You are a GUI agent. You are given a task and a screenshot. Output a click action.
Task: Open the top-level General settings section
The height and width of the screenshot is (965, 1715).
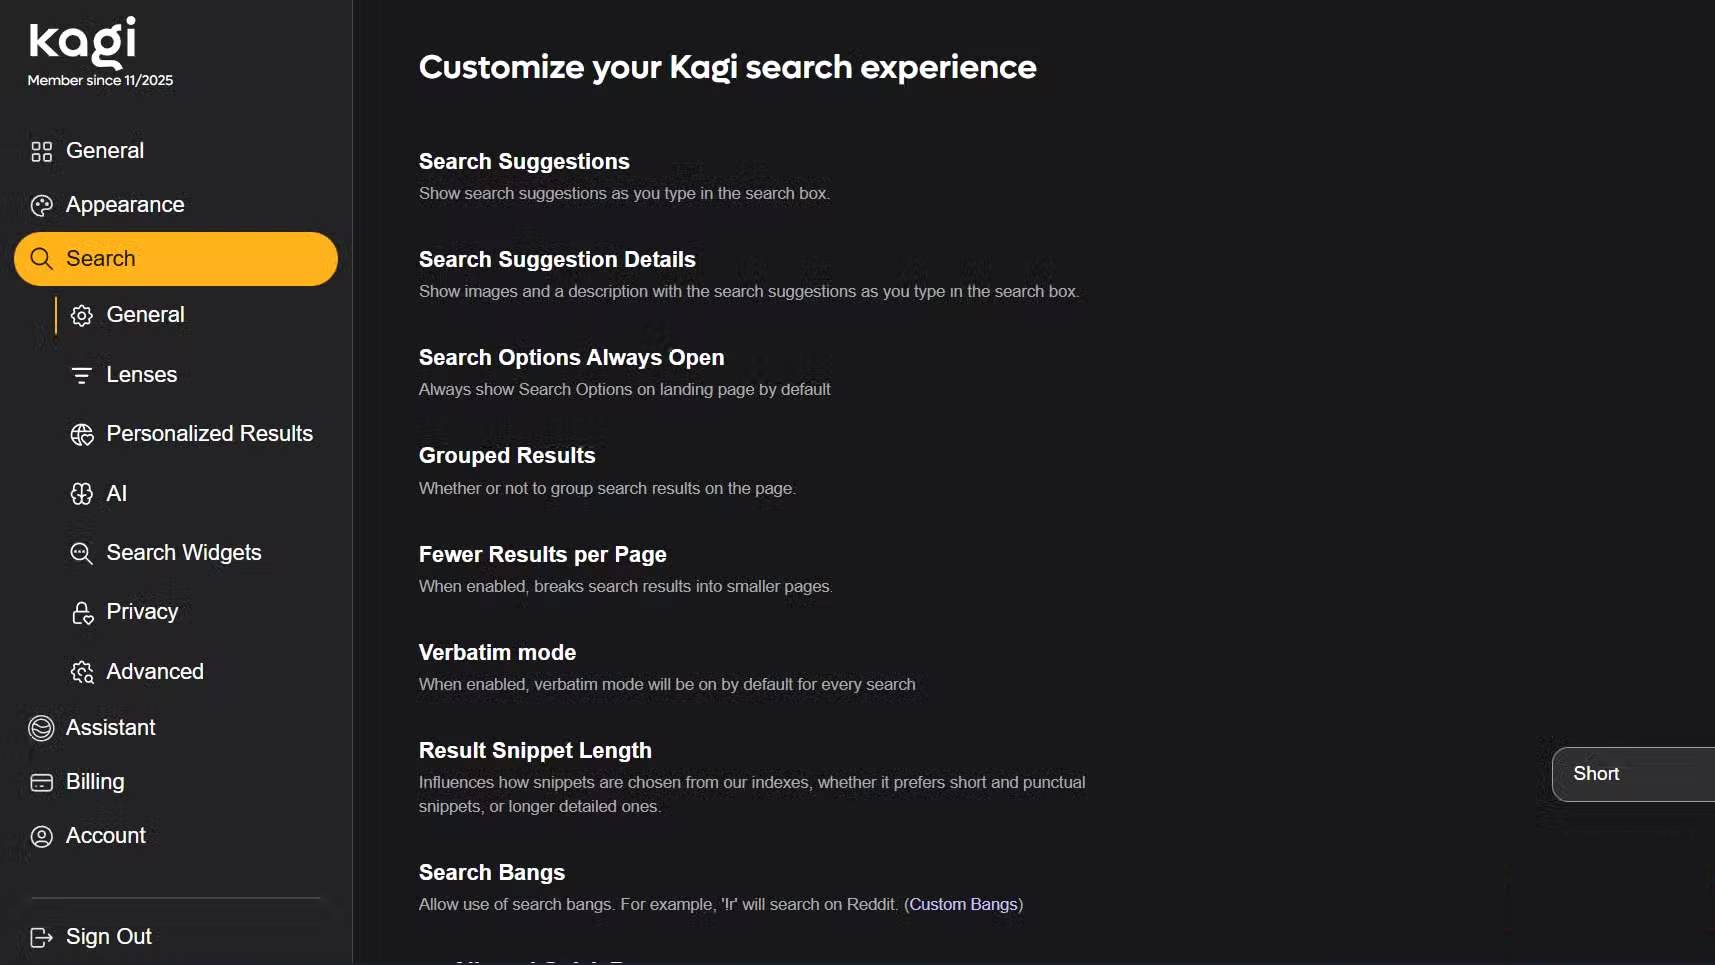click(104, 151)
